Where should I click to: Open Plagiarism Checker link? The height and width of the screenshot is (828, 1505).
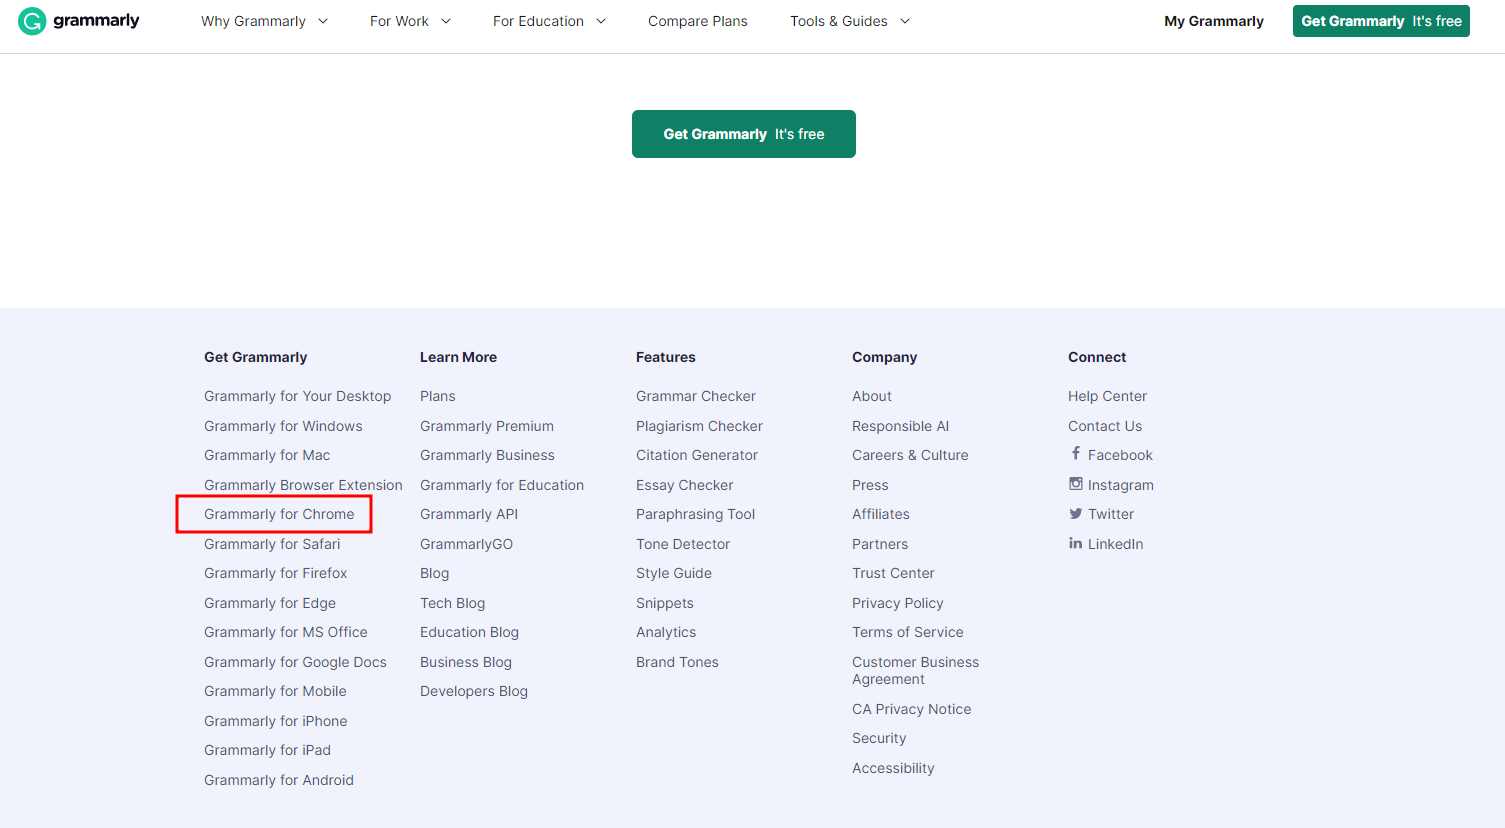[699, 426]
